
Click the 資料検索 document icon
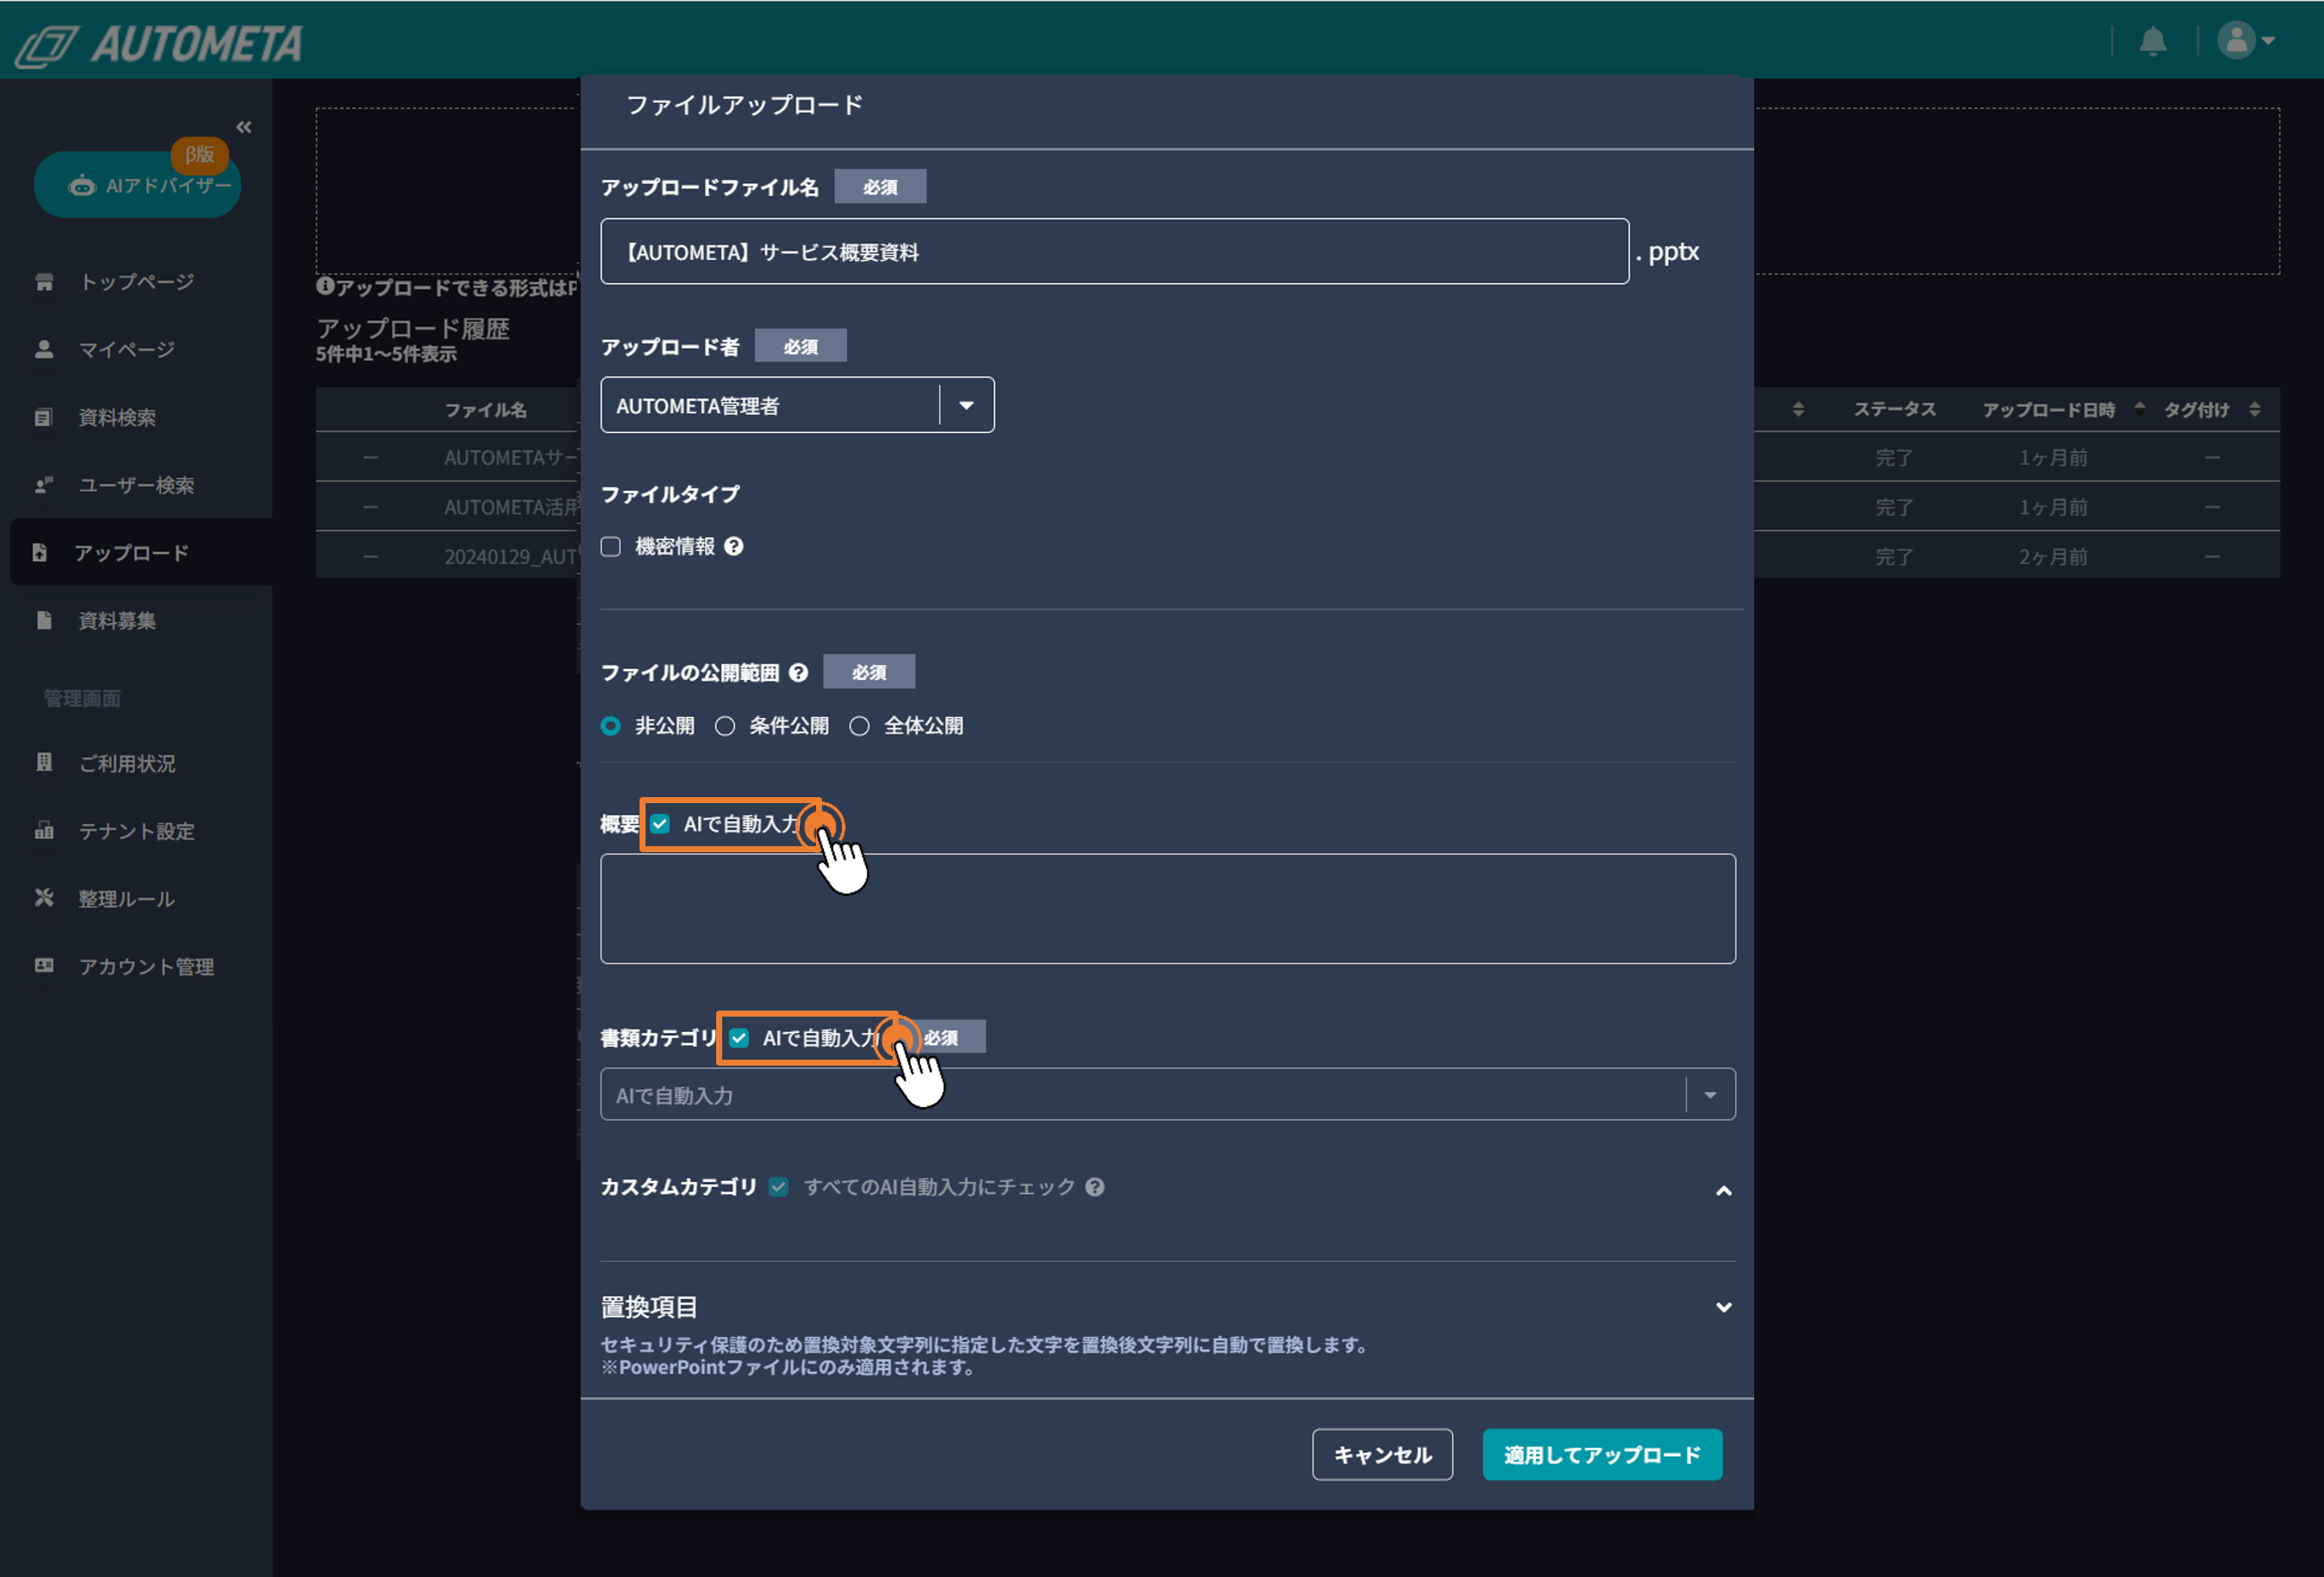[43, 417]
